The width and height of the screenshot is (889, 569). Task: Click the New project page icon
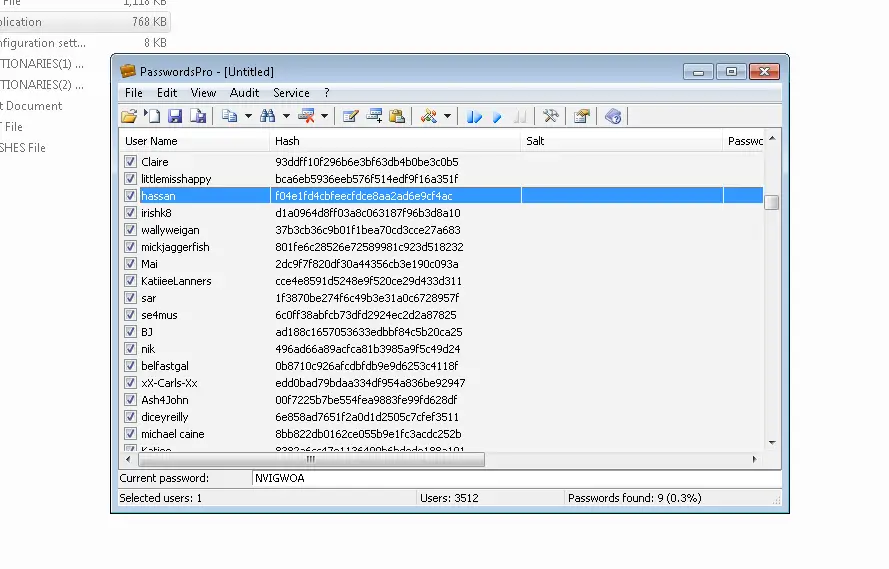click(x=152, y=116)
